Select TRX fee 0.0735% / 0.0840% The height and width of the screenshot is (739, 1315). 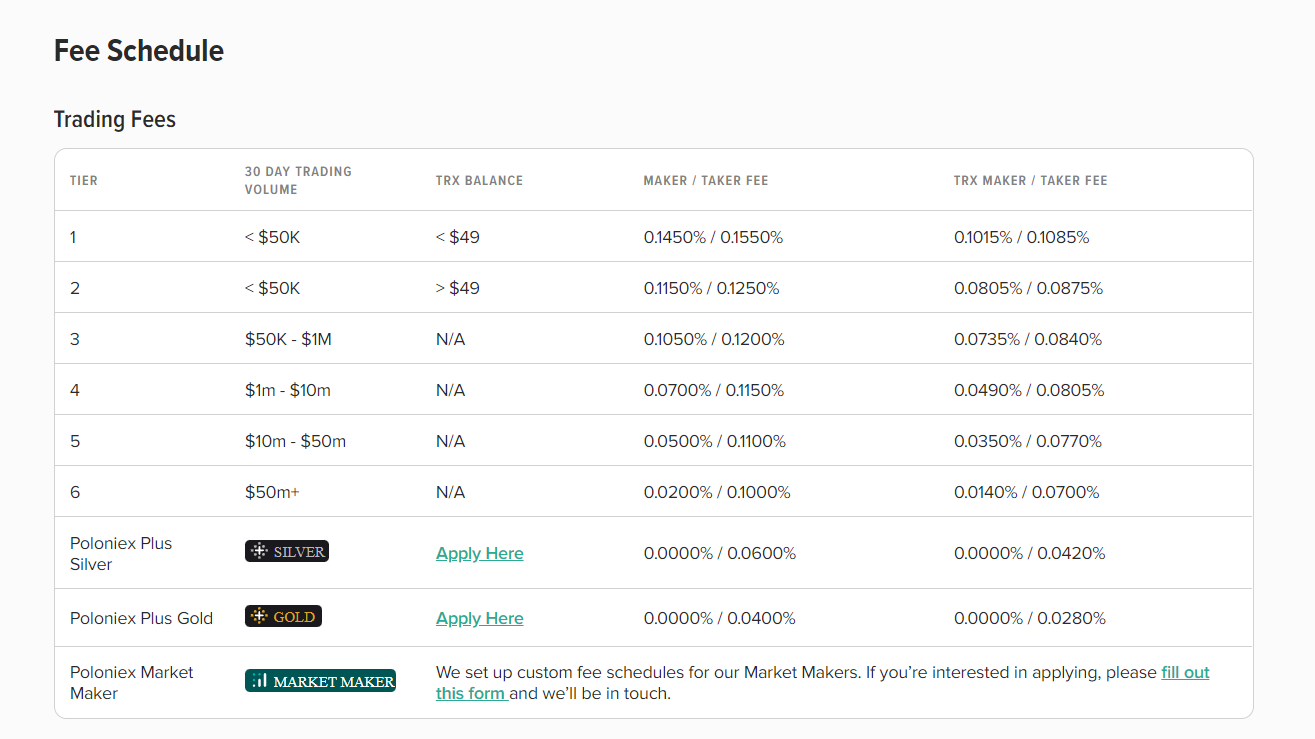click(x=1028, y=339)
